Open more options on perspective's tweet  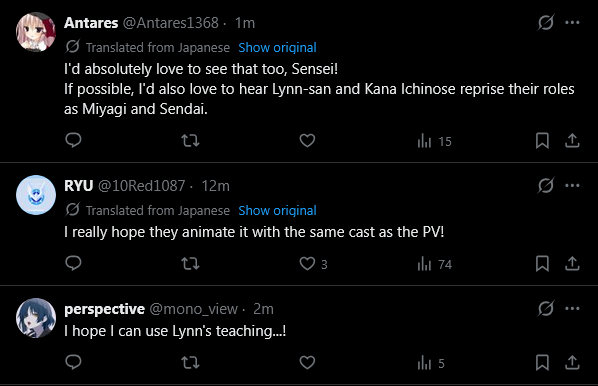(572, 308)
